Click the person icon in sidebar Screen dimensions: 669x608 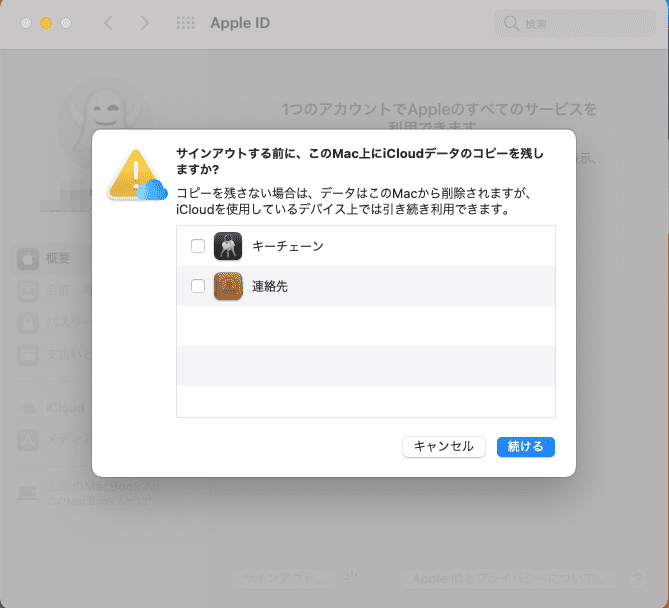(x=28, y=291)
